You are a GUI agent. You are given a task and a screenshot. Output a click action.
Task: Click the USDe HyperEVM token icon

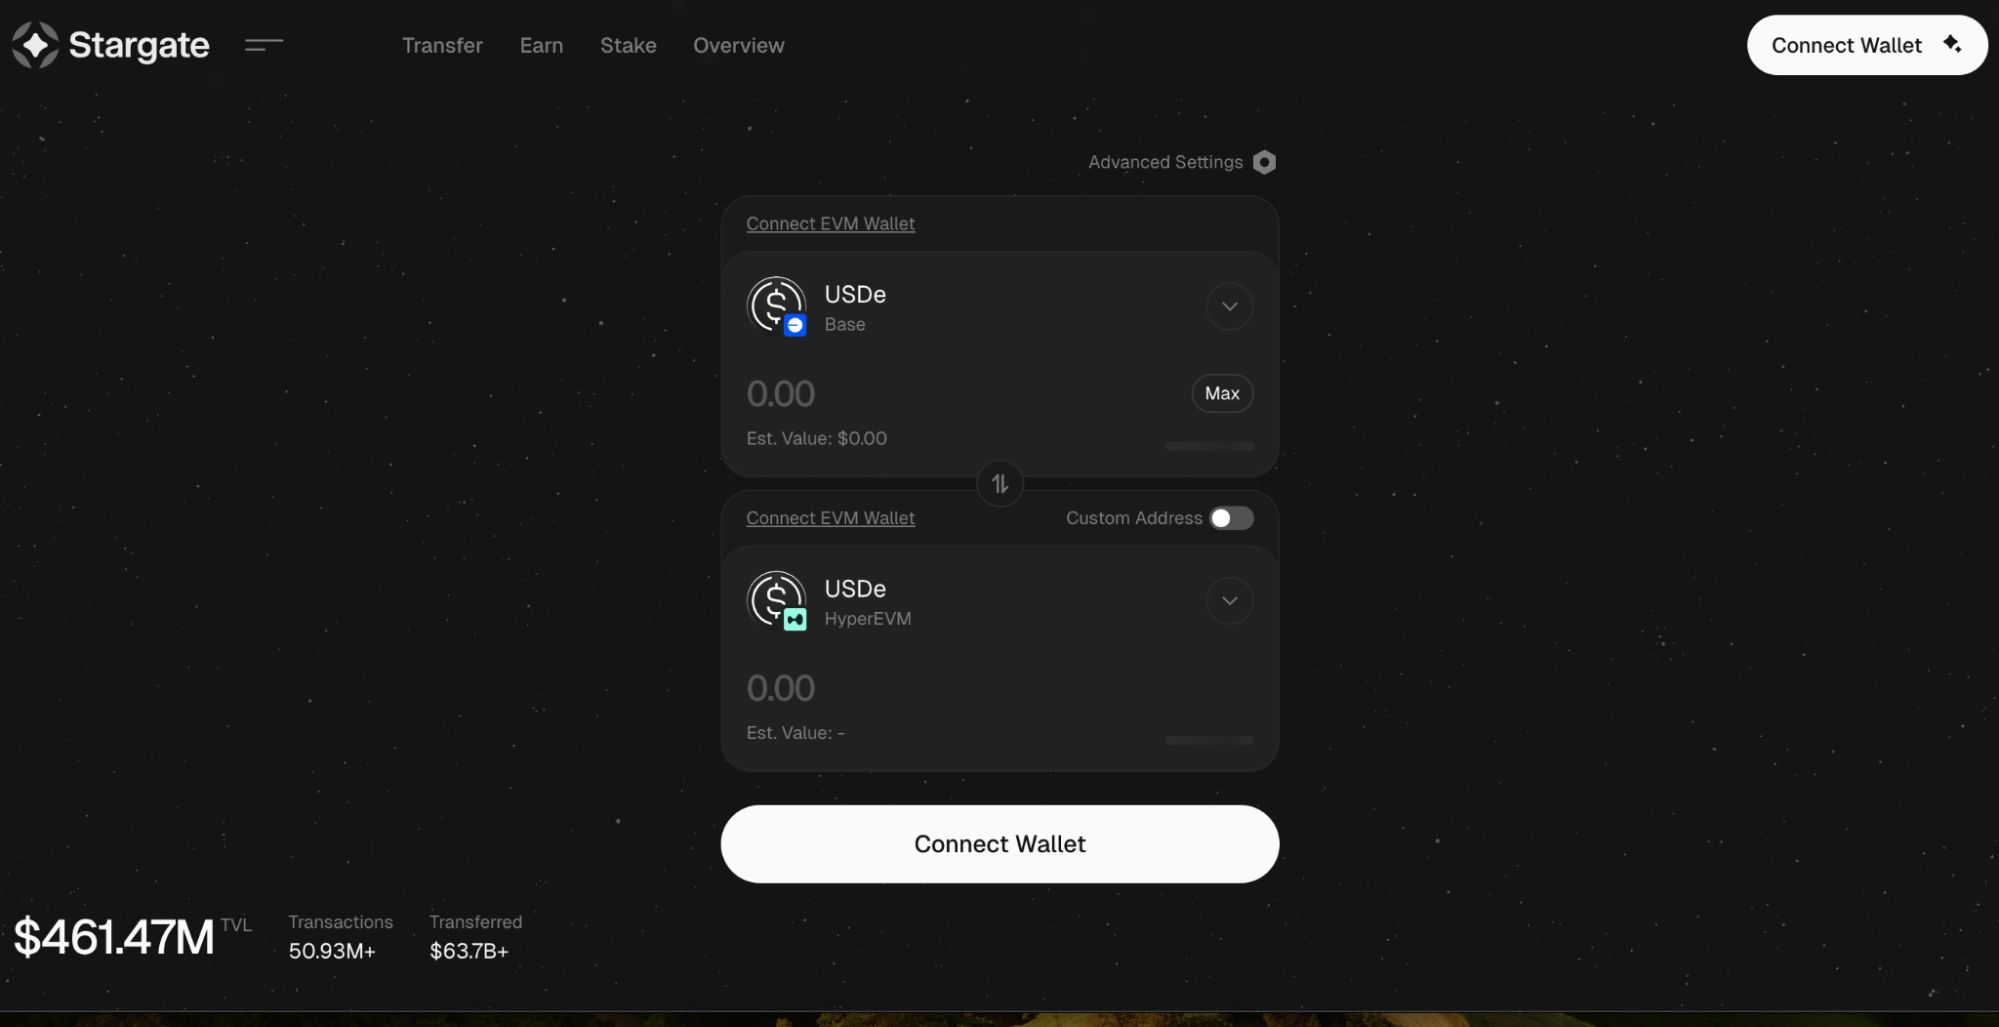775,598
